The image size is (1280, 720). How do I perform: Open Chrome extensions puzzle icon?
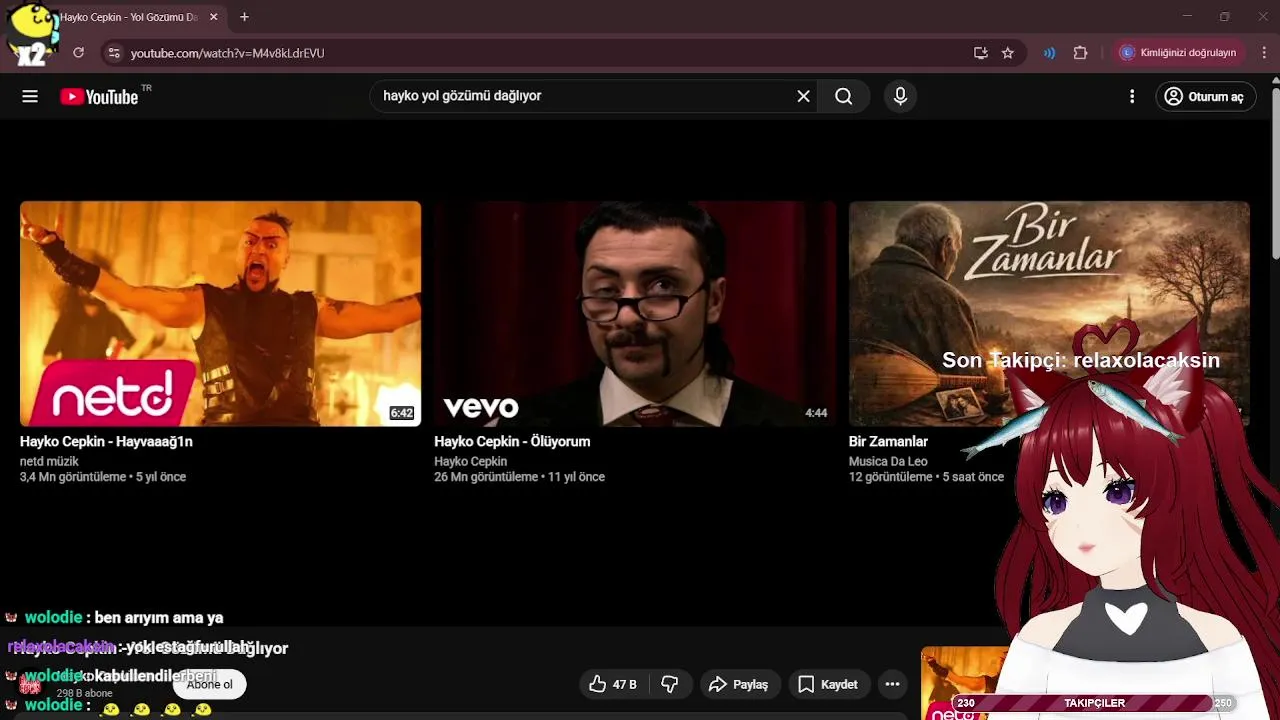[1080, 53]
